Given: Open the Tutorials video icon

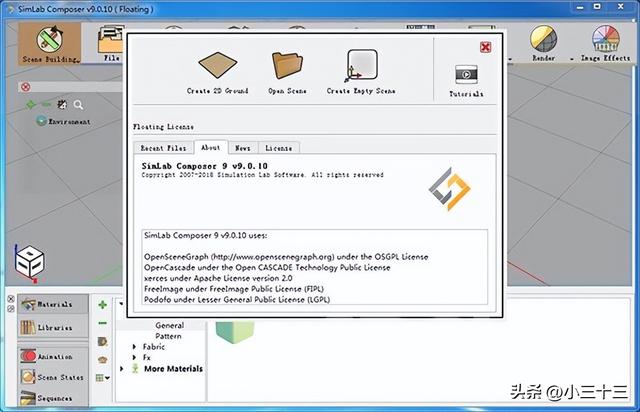Looking at the screenshot, I should (x=467, y=75).
